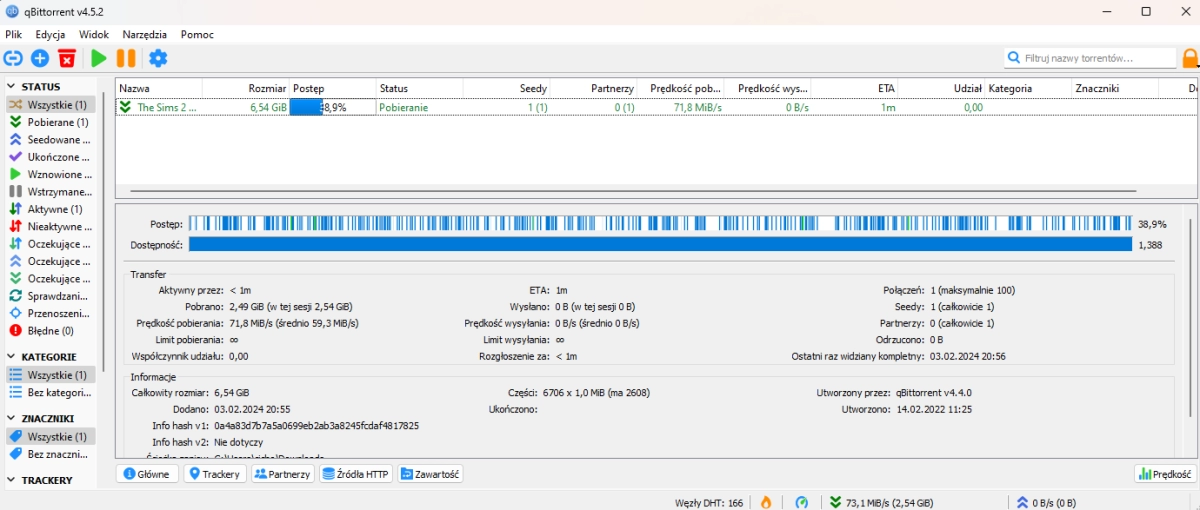The height and width of the screenshot is (510, 1200).
Task: Click the orange pause torrents icon
Action: (126, 58)
